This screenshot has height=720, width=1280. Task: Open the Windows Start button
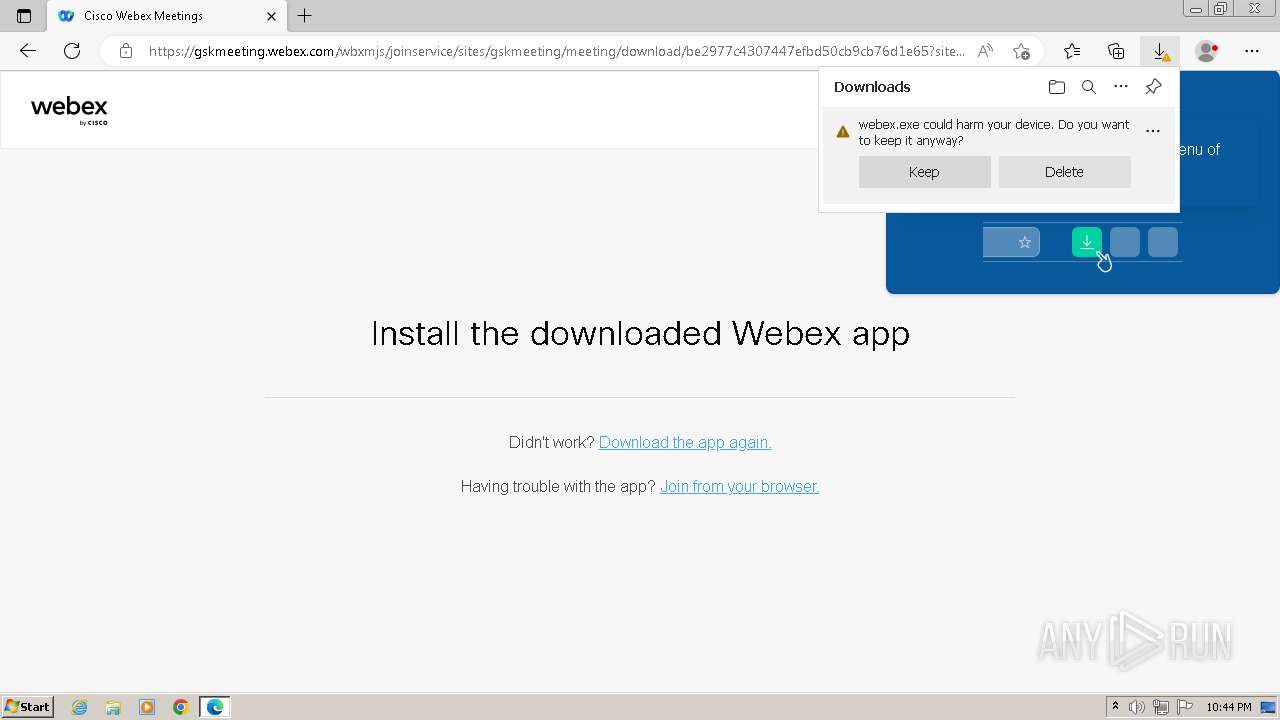[x=28, y=707]
